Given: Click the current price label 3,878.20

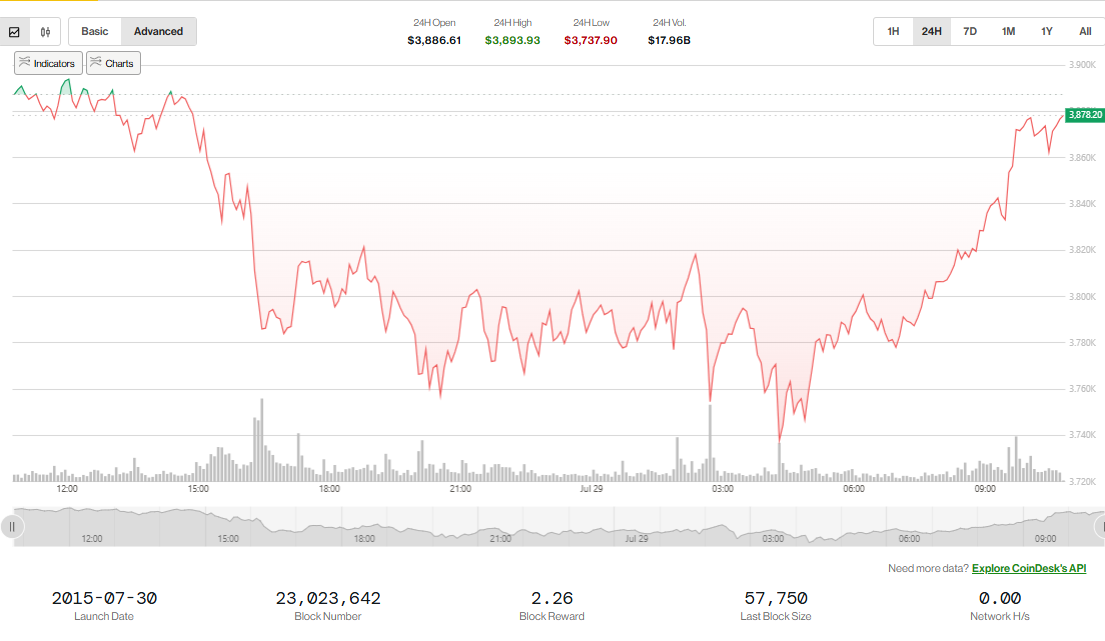Looking at the screenshot, I should tap(1085, 115).
